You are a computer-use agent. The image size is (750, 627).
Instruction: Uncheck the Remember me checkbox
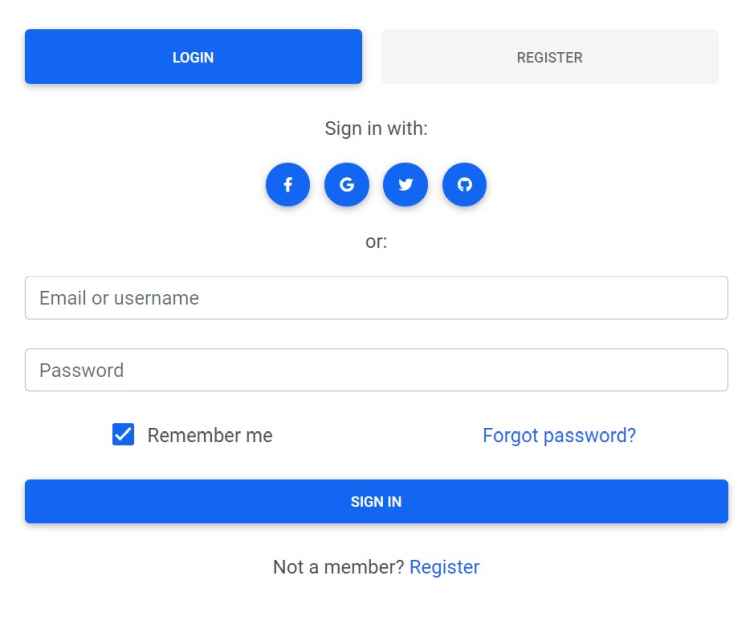click(x=123, y=435)
